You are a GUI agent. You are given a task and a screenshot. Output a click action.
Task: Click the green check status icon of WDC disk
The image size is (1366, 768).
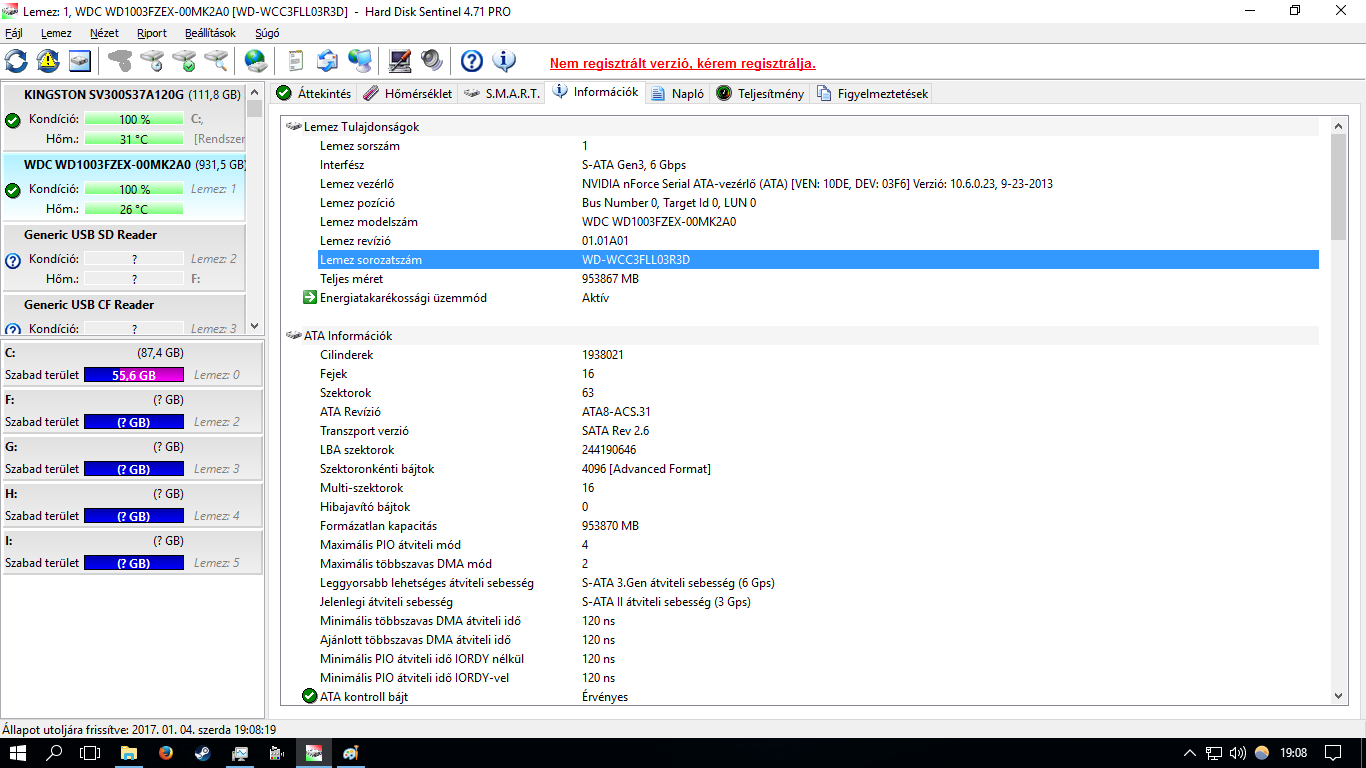[13, 191]
